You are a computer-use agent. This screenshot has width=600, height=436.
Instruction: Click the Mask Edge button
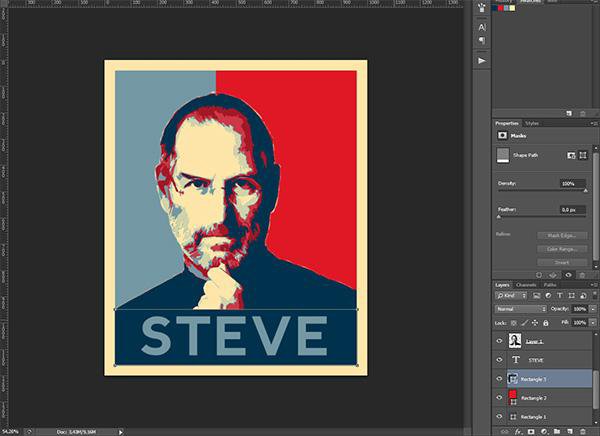[560, 235]
